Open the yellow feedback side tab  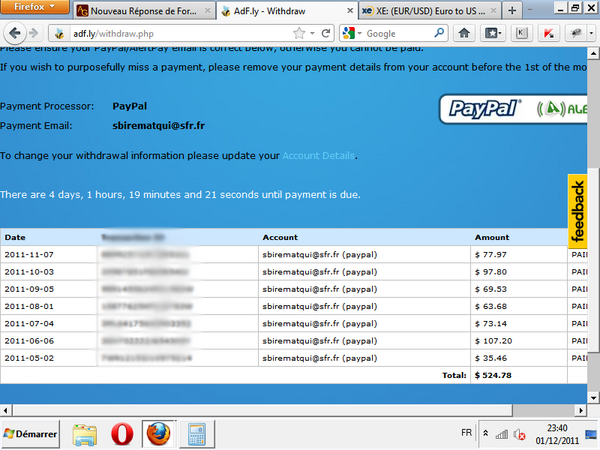click(577, 211)
